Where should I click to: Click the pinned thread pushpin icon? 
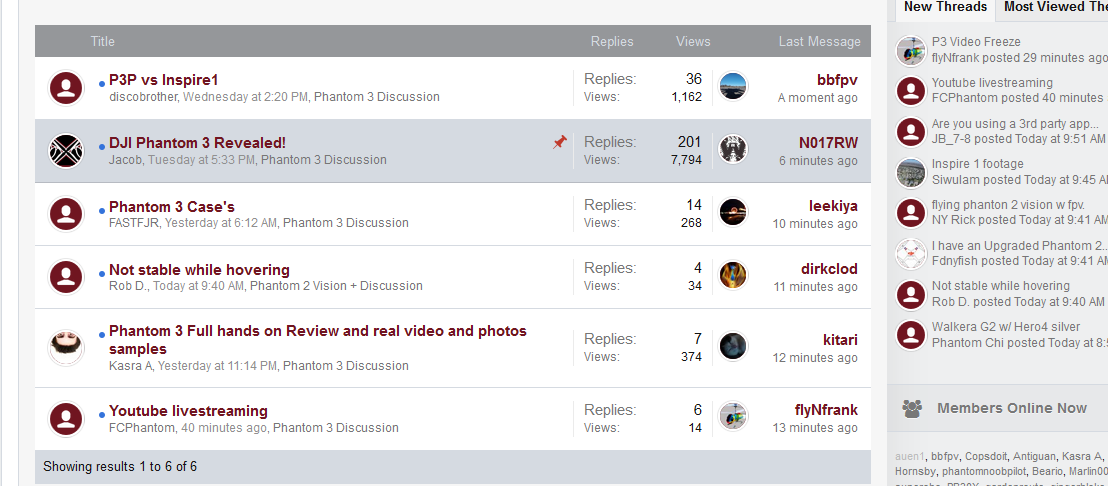(560, 143)
